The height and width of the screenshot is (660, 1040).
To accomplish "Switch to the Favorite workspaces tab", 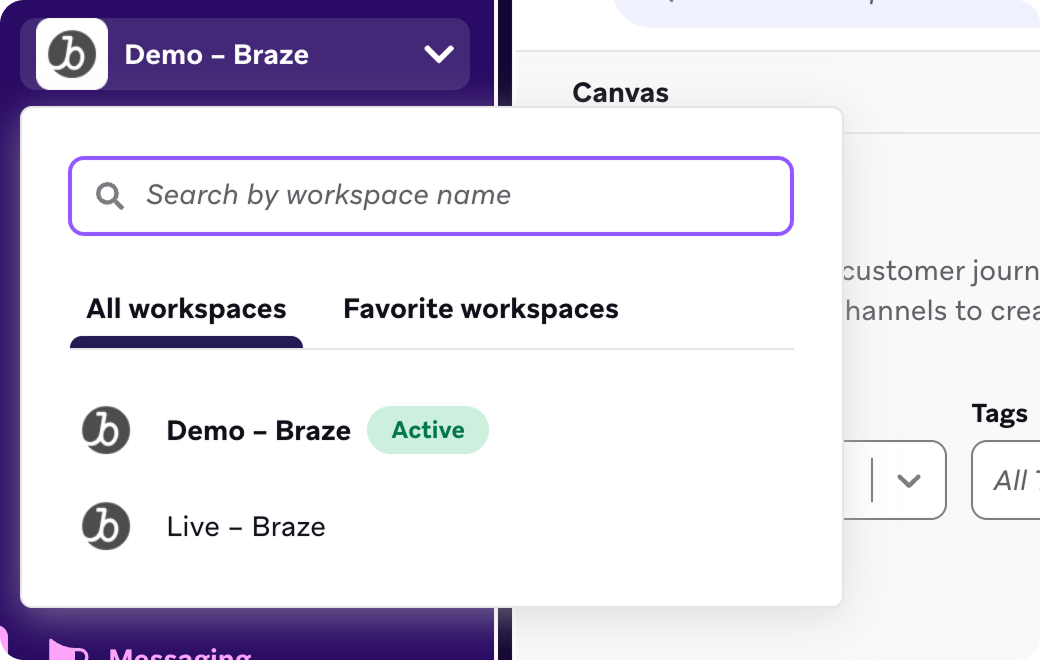I will pos(481,309).
